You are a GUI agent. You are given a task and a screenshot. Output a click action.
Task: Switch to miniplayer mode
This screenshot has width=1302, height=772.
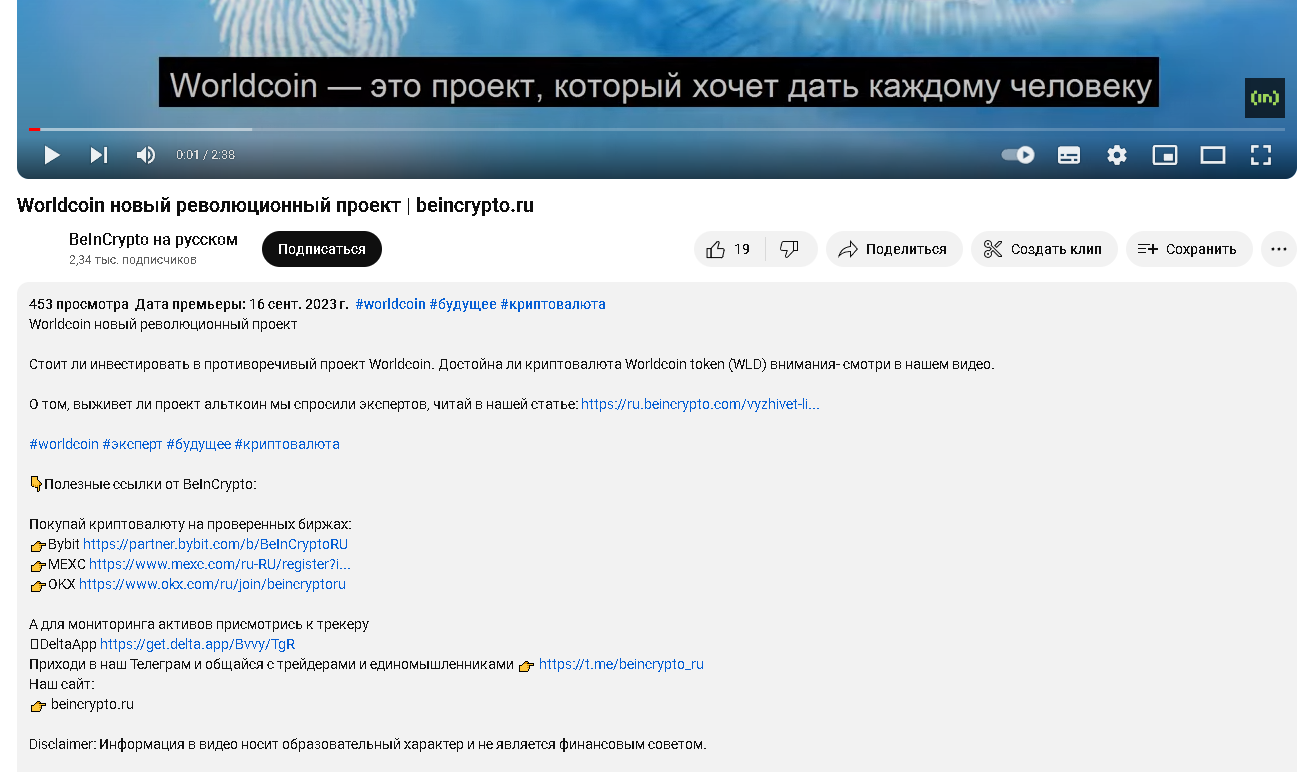[1165, 155]
